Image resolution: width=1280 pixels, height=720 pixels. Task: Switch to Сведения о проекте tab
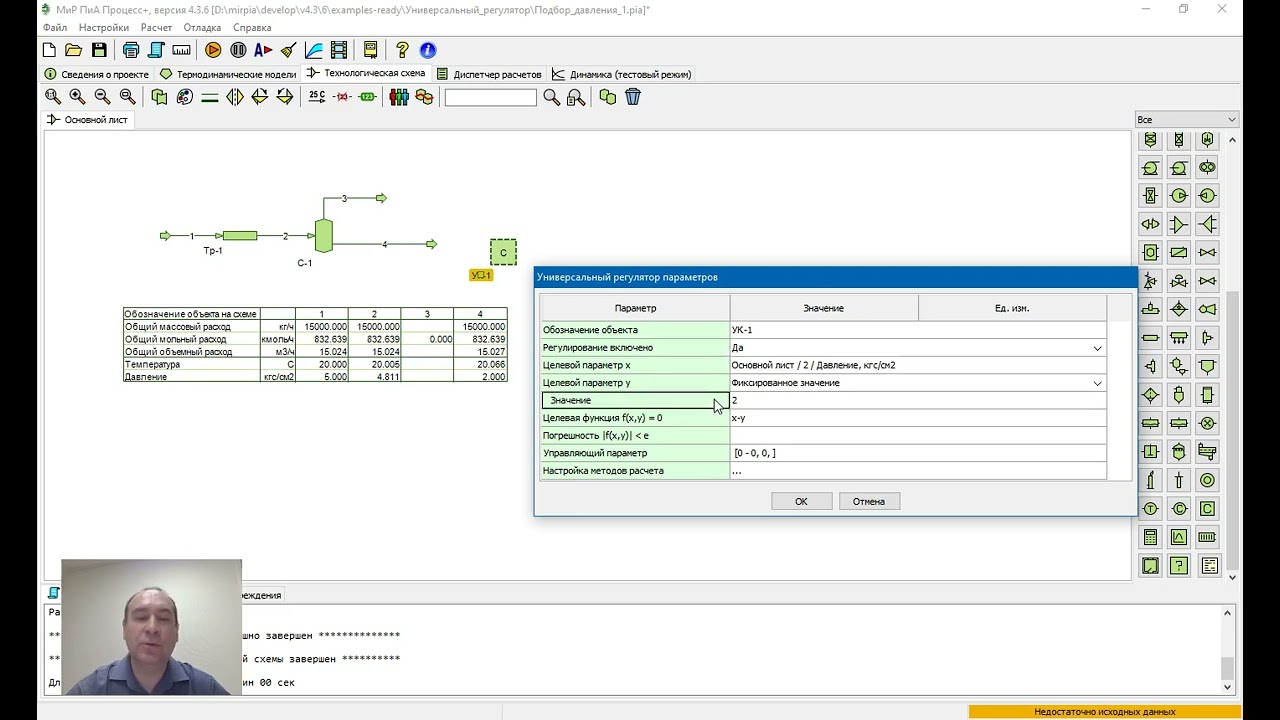click(x=97, y=74)
